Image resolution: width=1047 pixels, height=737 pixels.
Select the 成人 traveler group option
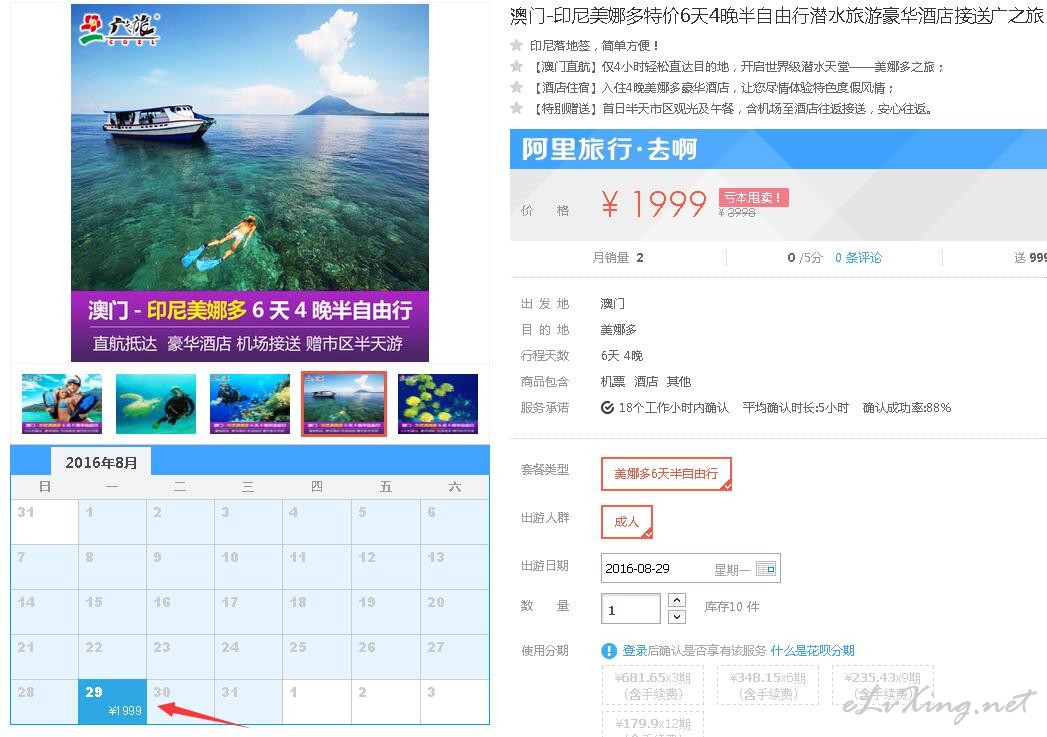coord(626,521)
